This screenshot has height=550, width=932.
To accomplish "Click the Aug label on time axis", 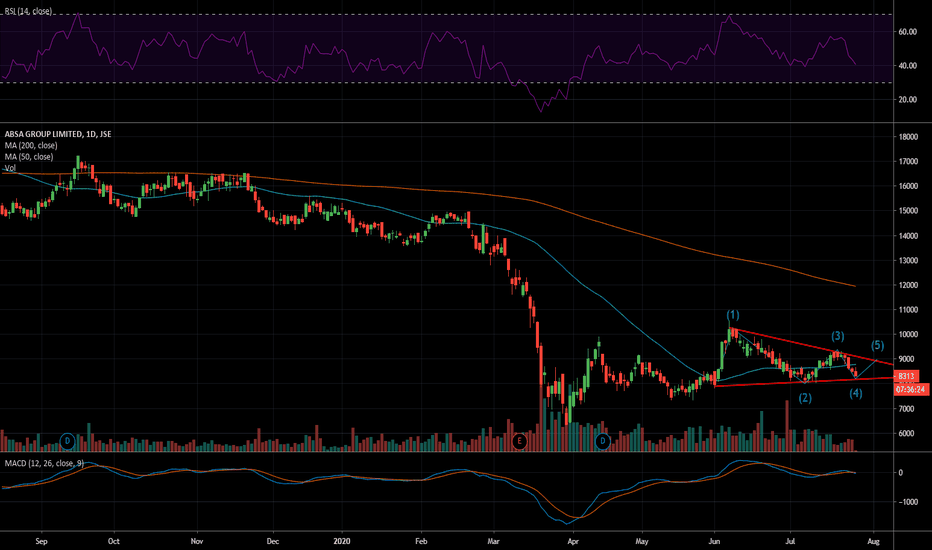I will coord(873,541).
